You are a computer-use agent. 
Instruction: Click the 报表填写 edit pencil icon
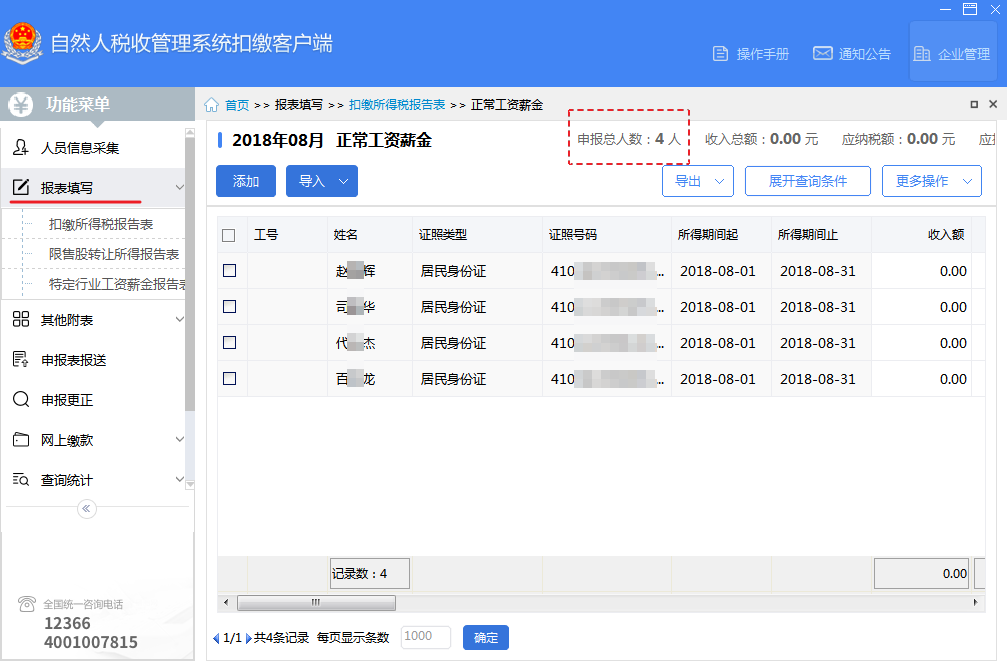[21, 187]
